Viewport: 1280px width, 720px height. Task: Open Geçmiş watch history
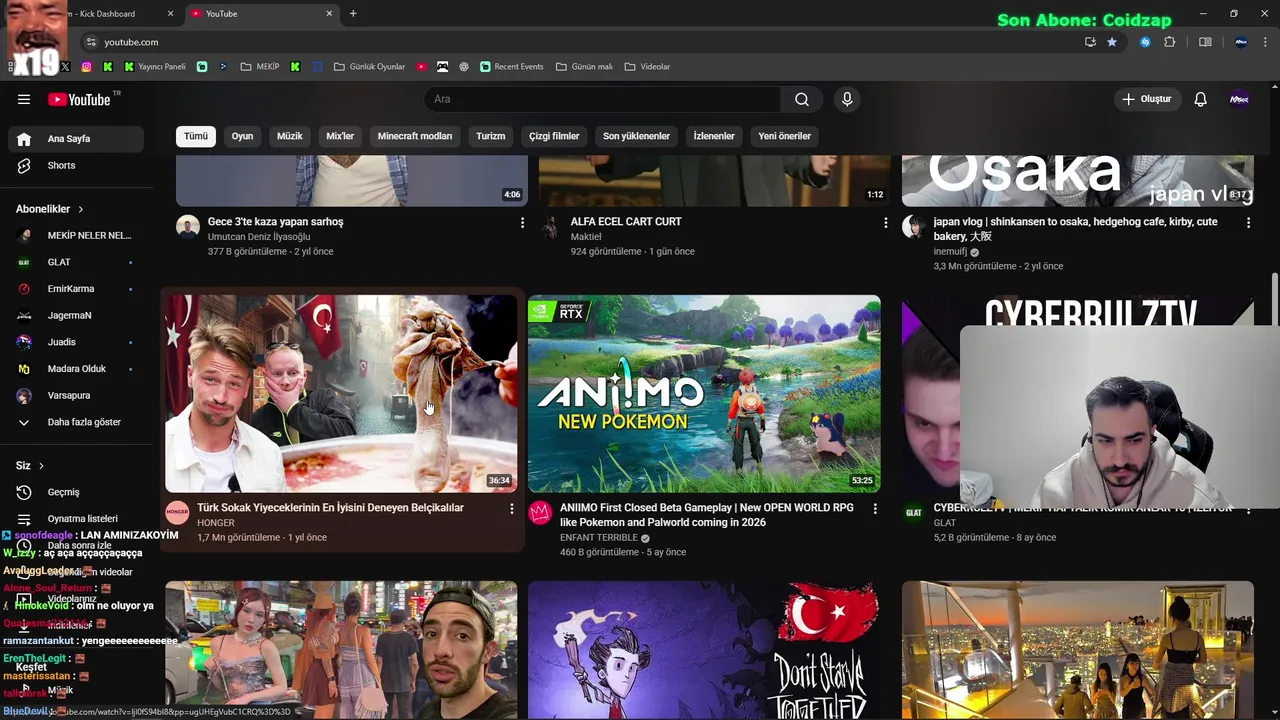[x=76, y=492]
